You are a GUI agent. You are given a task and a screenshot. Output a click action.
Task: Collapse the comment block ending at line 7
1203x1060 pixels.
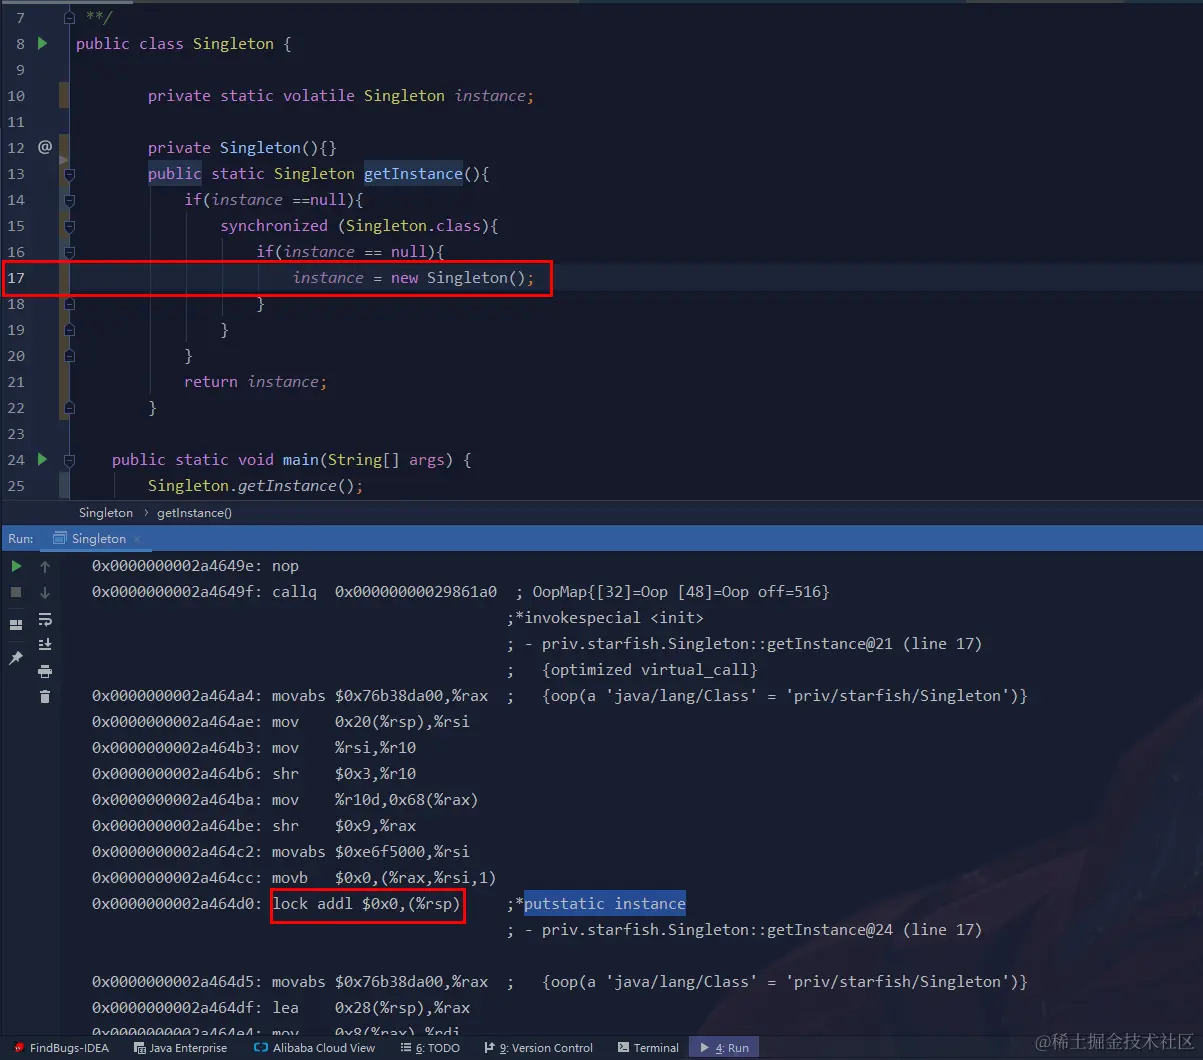pos(69,18)
